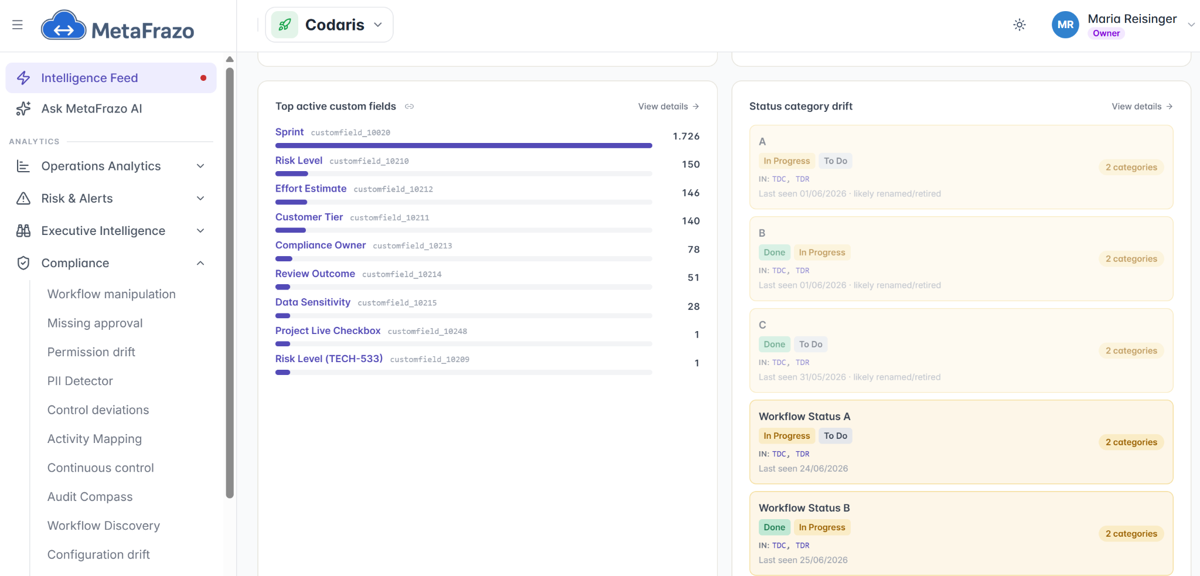Image resolution: width=1200 pixels, height=576 pixels.
Task: Go to Audit Compass
Action: point(90,497)
